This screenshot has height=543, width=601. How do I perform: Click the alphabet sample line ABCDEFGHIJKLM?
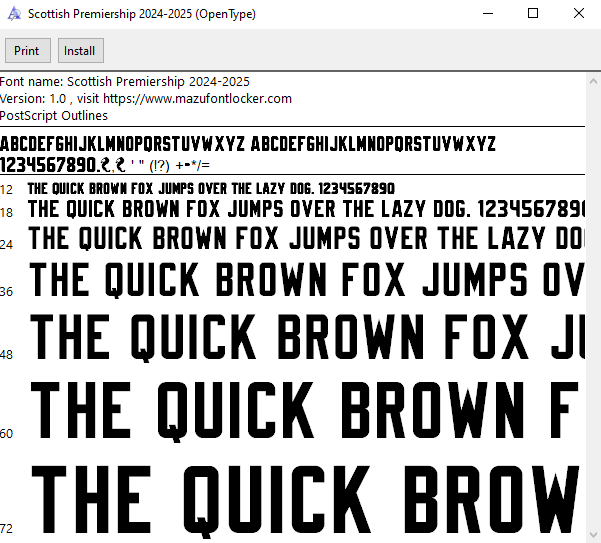[x=248, y=144]
